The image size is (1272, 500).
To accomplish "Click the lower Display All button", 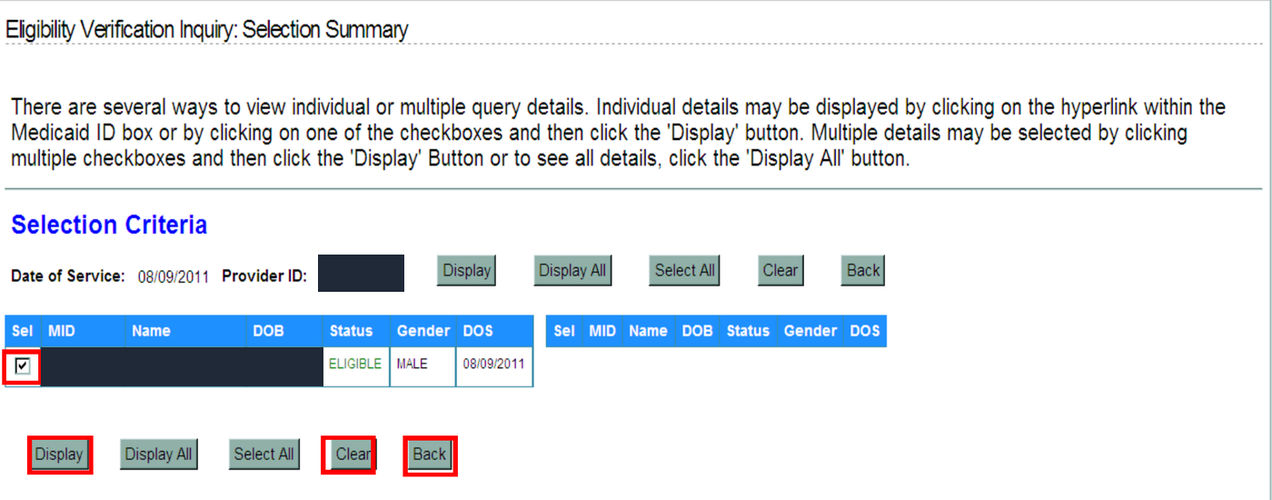I will (x=157, y=454).
